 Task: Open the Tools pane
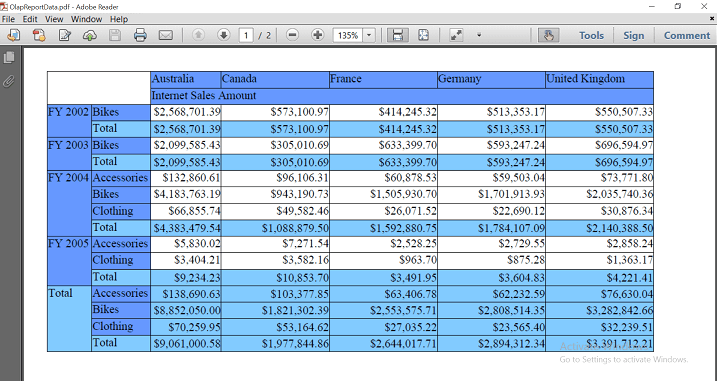[x=591, y=35]
